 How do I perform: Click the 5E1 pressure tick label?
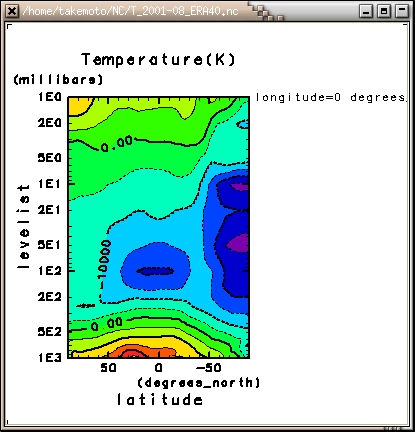click(x=50, y=245)
